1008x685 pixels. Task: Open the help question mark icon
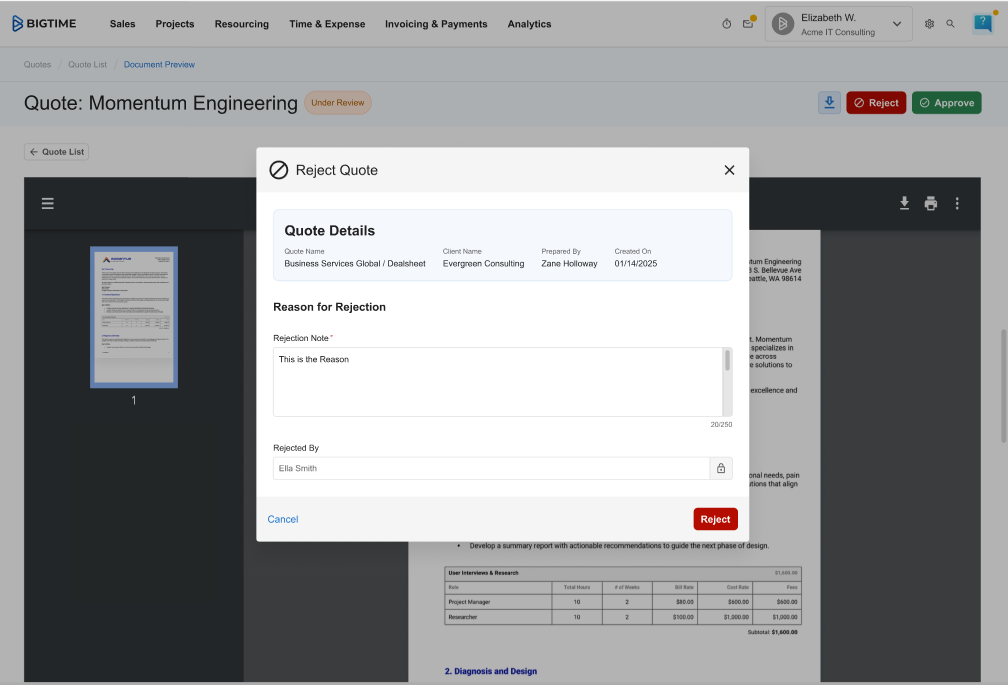[x=982, y=24]
